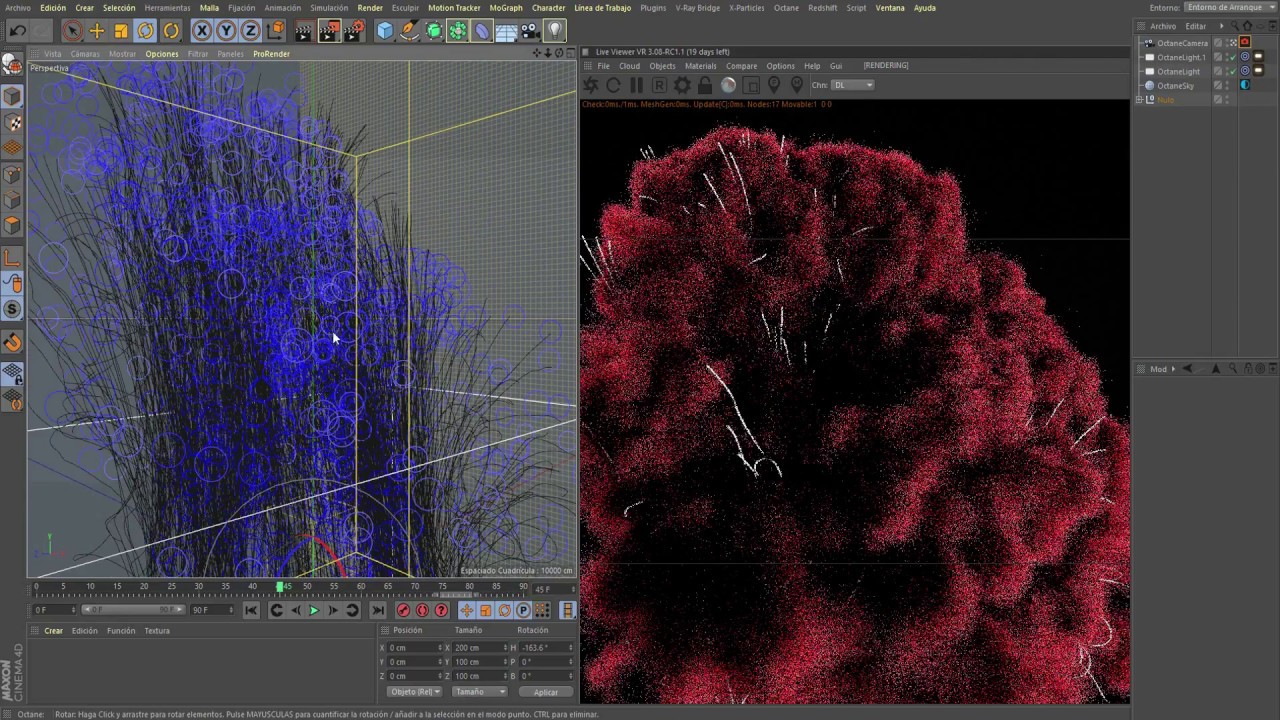Click material picker pin in Live Viewer
1280x720 pixels.
pos(797,85)
